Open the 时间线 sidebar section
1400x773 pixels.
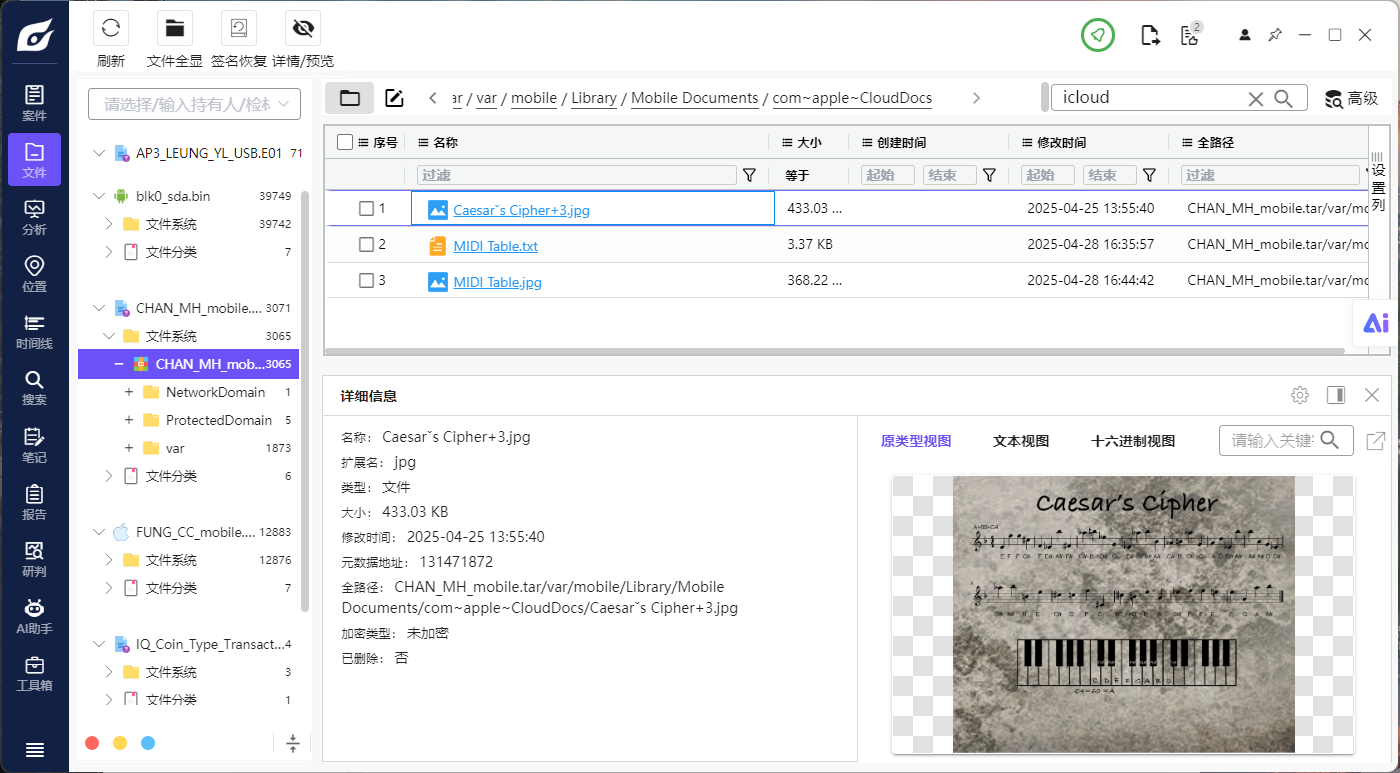pyautogui.click(x=34, y=331)
